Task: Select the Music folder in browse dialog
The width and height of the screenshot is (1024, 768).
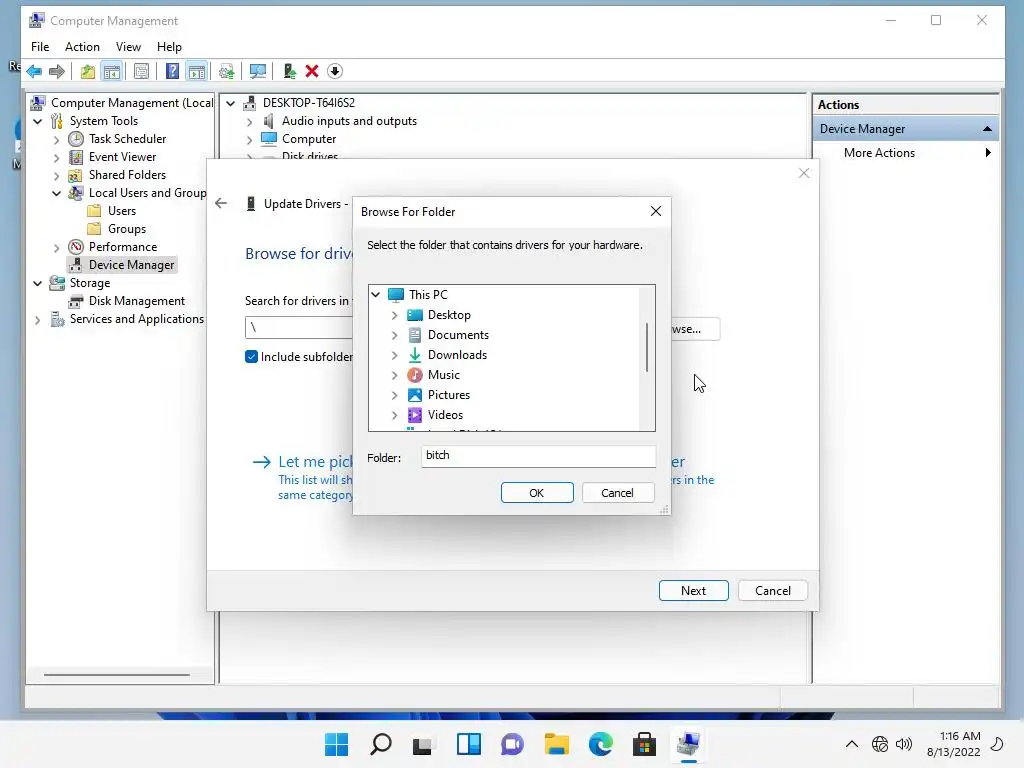Action: click(443, 375)
